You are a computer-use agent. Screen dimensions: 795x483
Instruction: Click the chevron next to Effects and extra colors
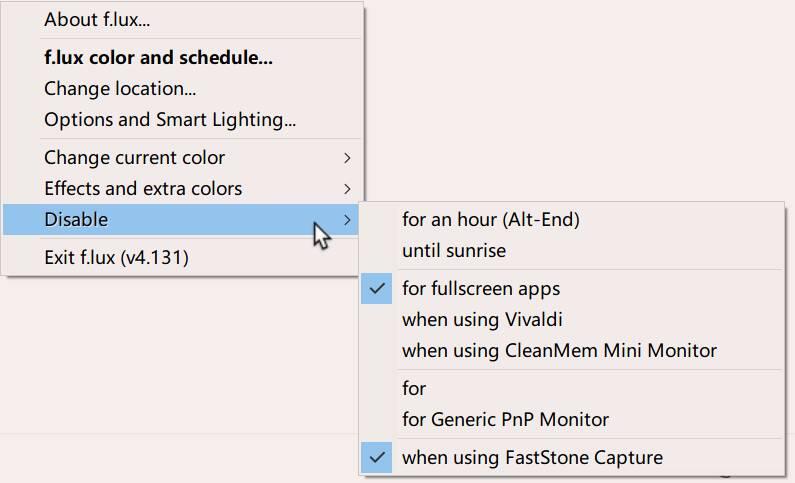coord(347,189)
